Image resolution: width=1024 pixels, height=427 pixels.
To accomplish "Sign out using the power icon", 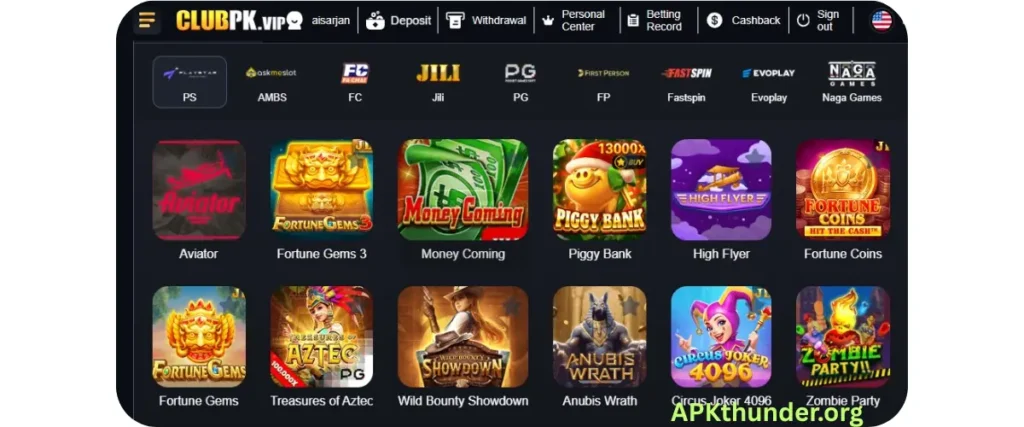I will (803, 21).
